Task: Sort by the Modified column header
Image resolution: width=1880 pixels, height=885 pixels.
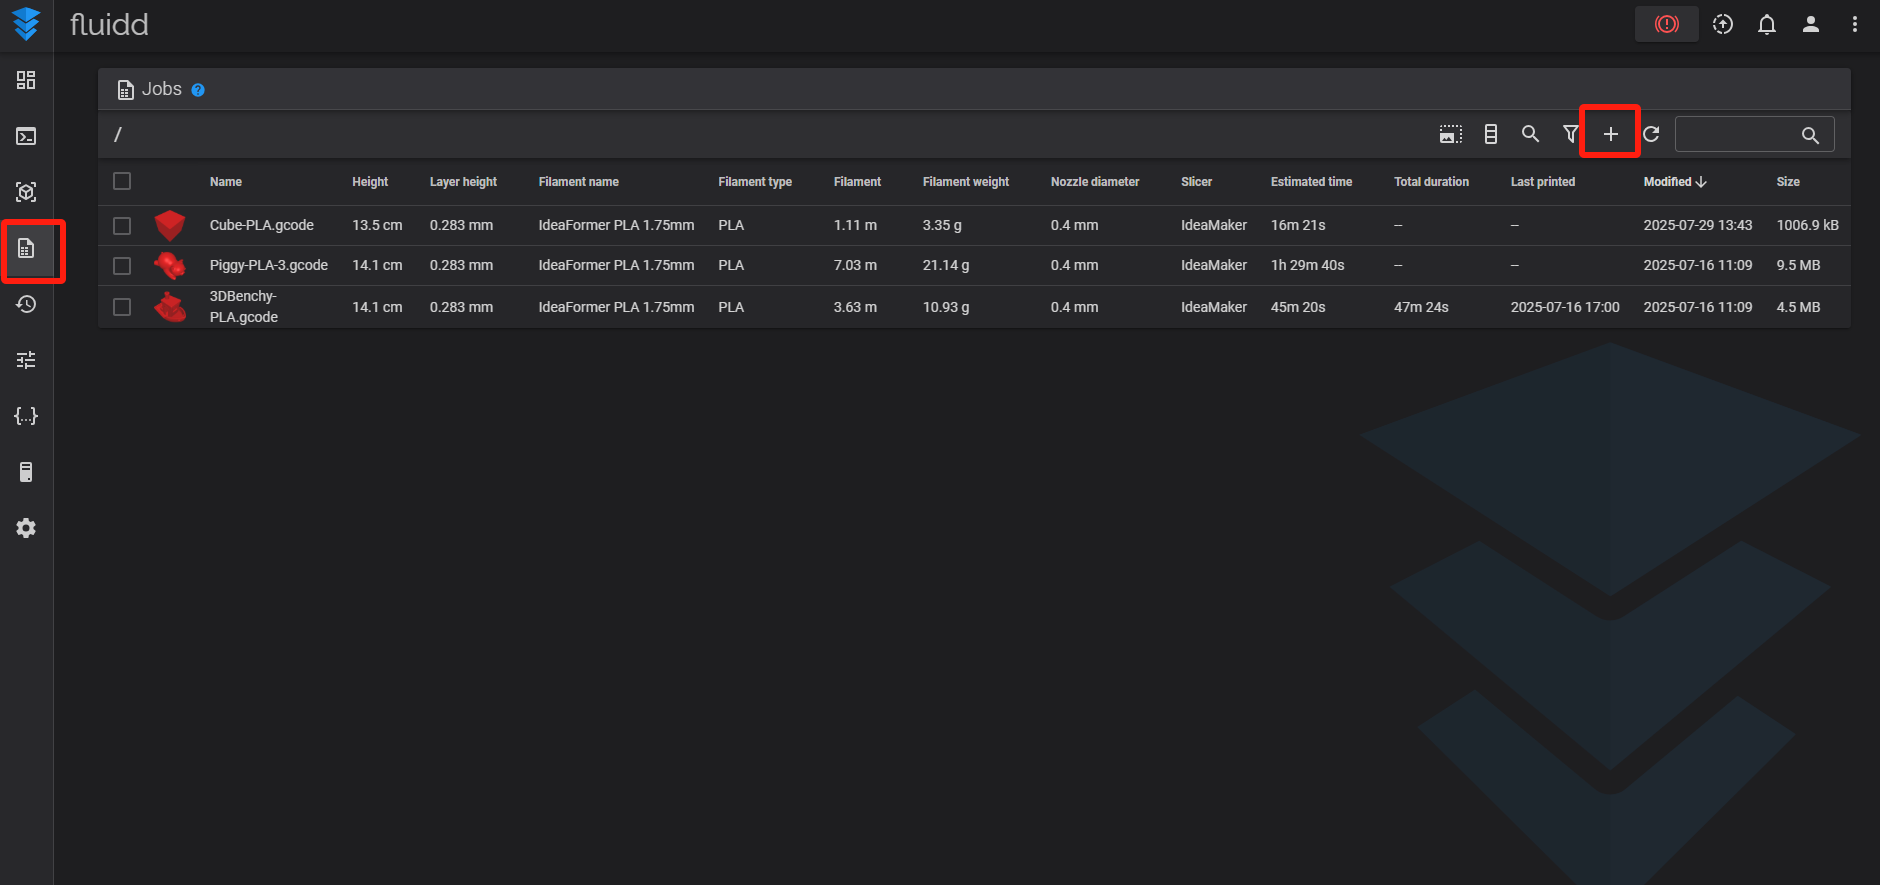Action: pos(1667,182)
